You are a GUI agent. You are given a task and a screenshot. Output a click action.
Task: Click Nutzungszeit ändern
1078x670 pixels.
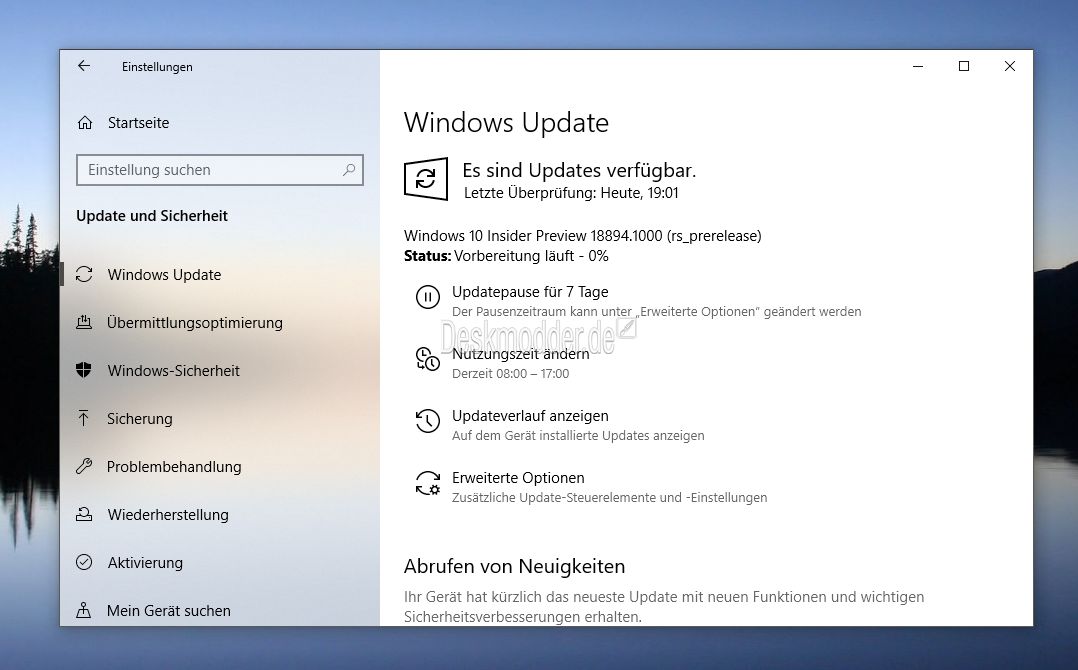click(520, 354)
